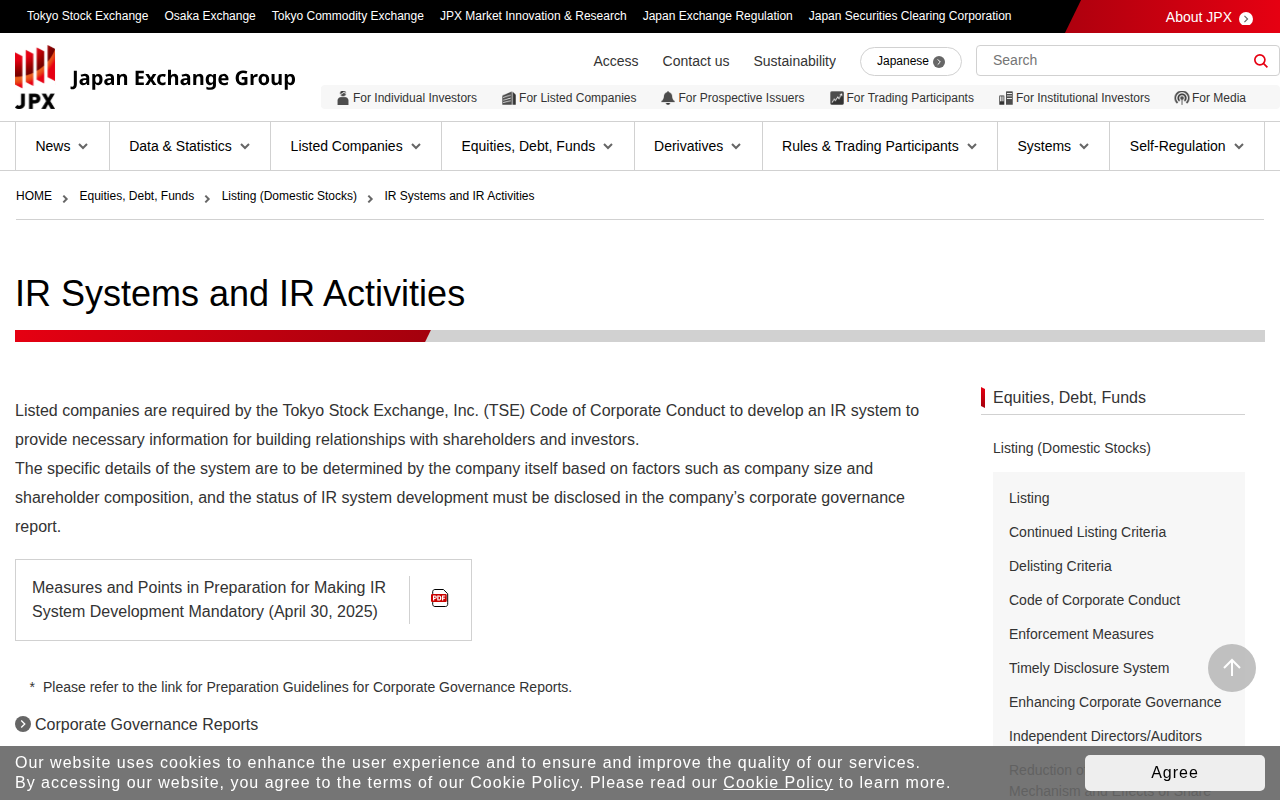Image resolution: width=1280 pixels, height=800 pixels.
Task: Click the For Media broadcast icon
Action: tap(1181, 98)
